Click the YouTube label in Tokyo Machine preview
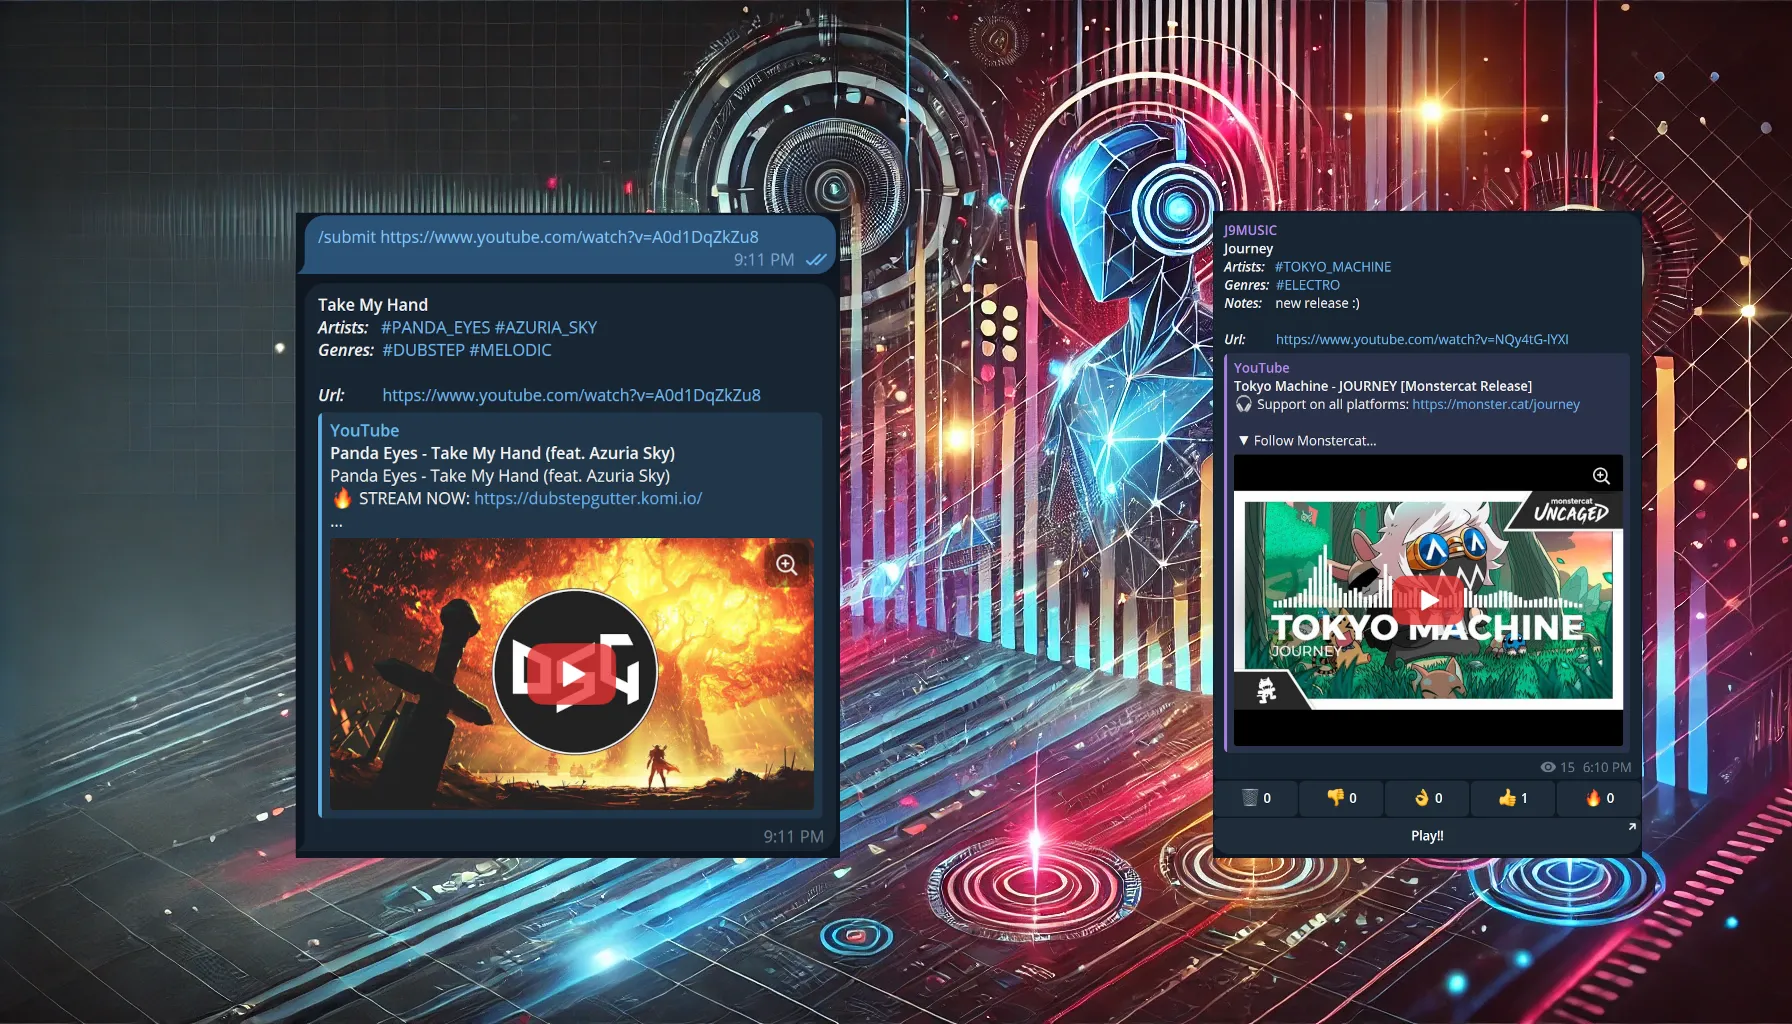This screenshot has width=1792, height=1024. (x=1261, y=368)
